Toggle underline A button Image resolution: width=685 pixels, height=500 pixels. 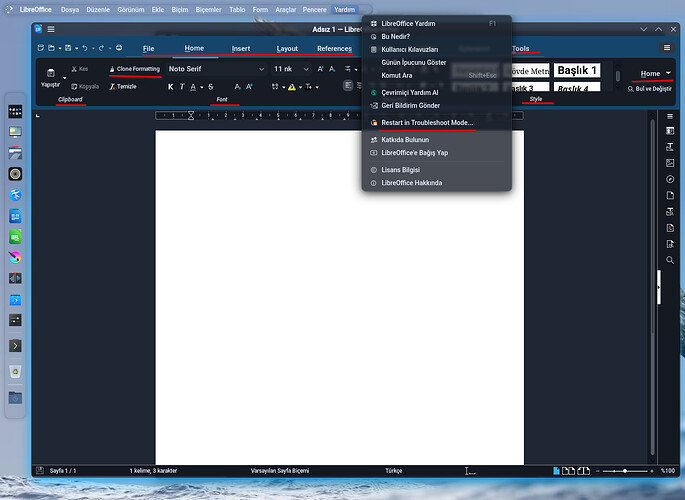(193, 87)
